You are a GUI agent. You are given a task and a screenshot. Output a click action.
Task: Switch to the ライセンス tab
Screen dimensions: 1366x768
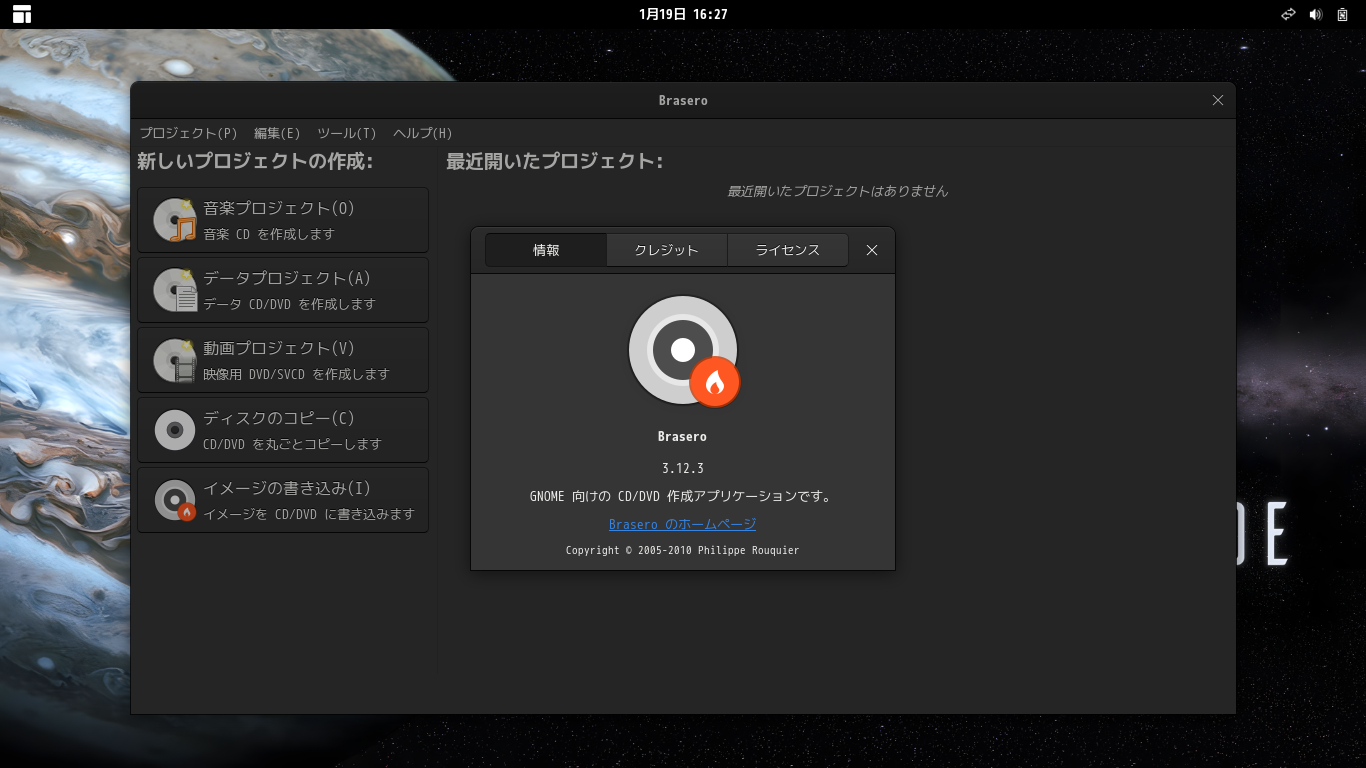pos(788,250)
